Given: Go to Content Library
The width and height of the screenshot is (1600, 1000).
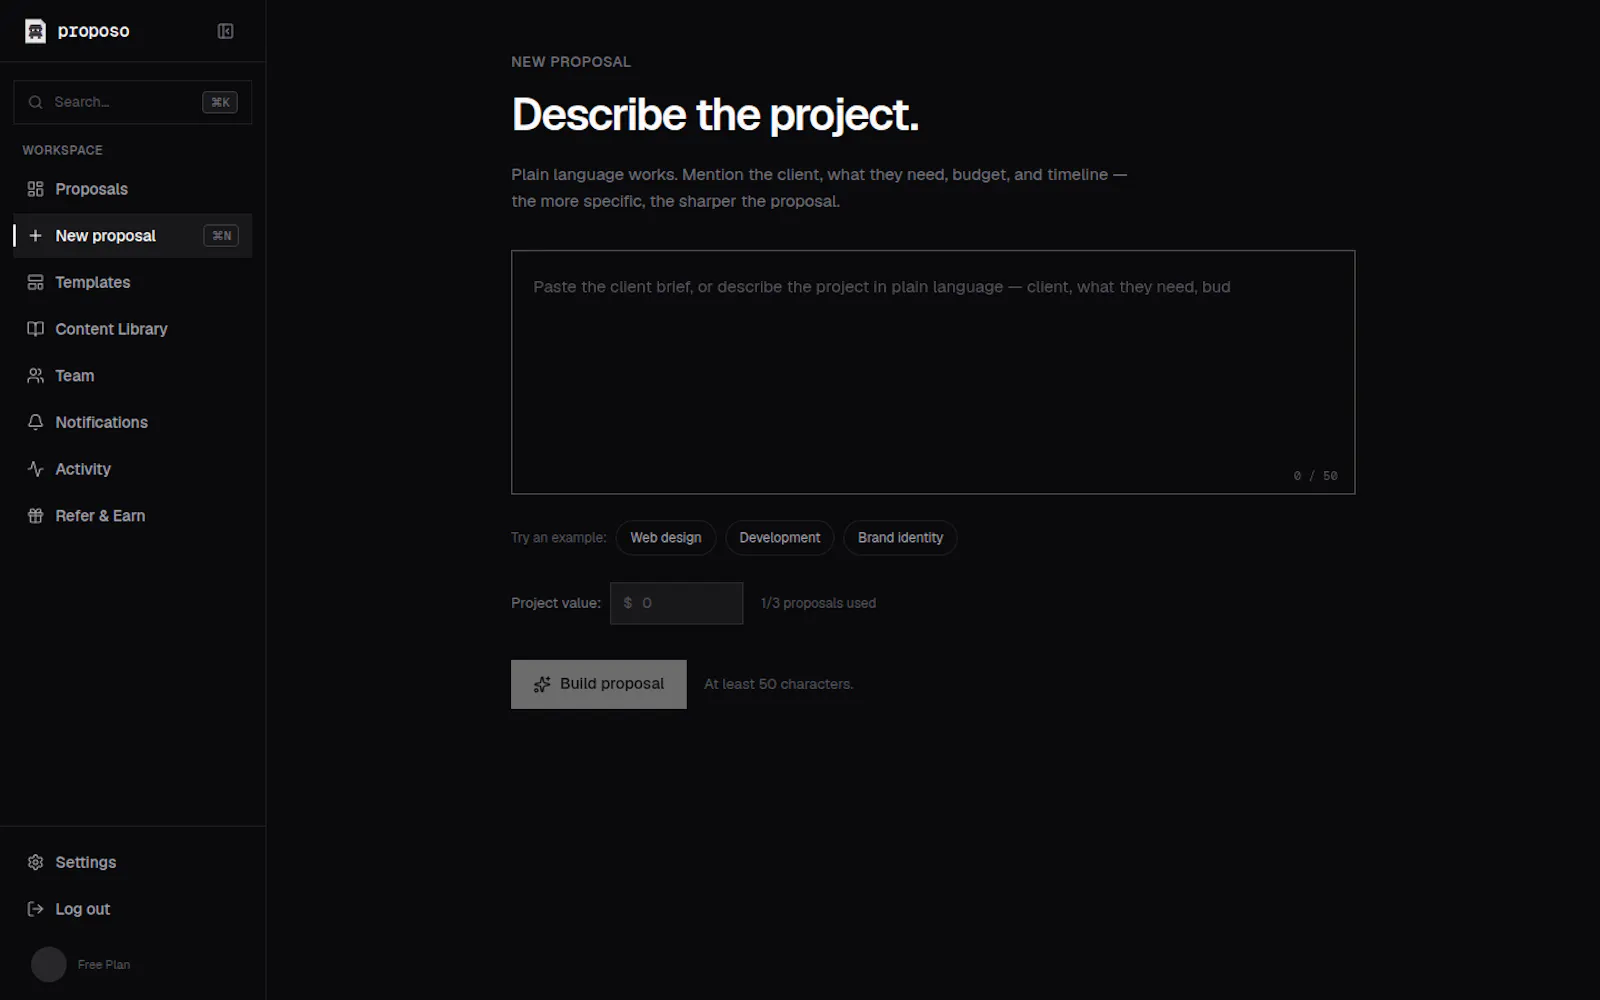Looking at the screenshot, I should [x=133, y=329].
